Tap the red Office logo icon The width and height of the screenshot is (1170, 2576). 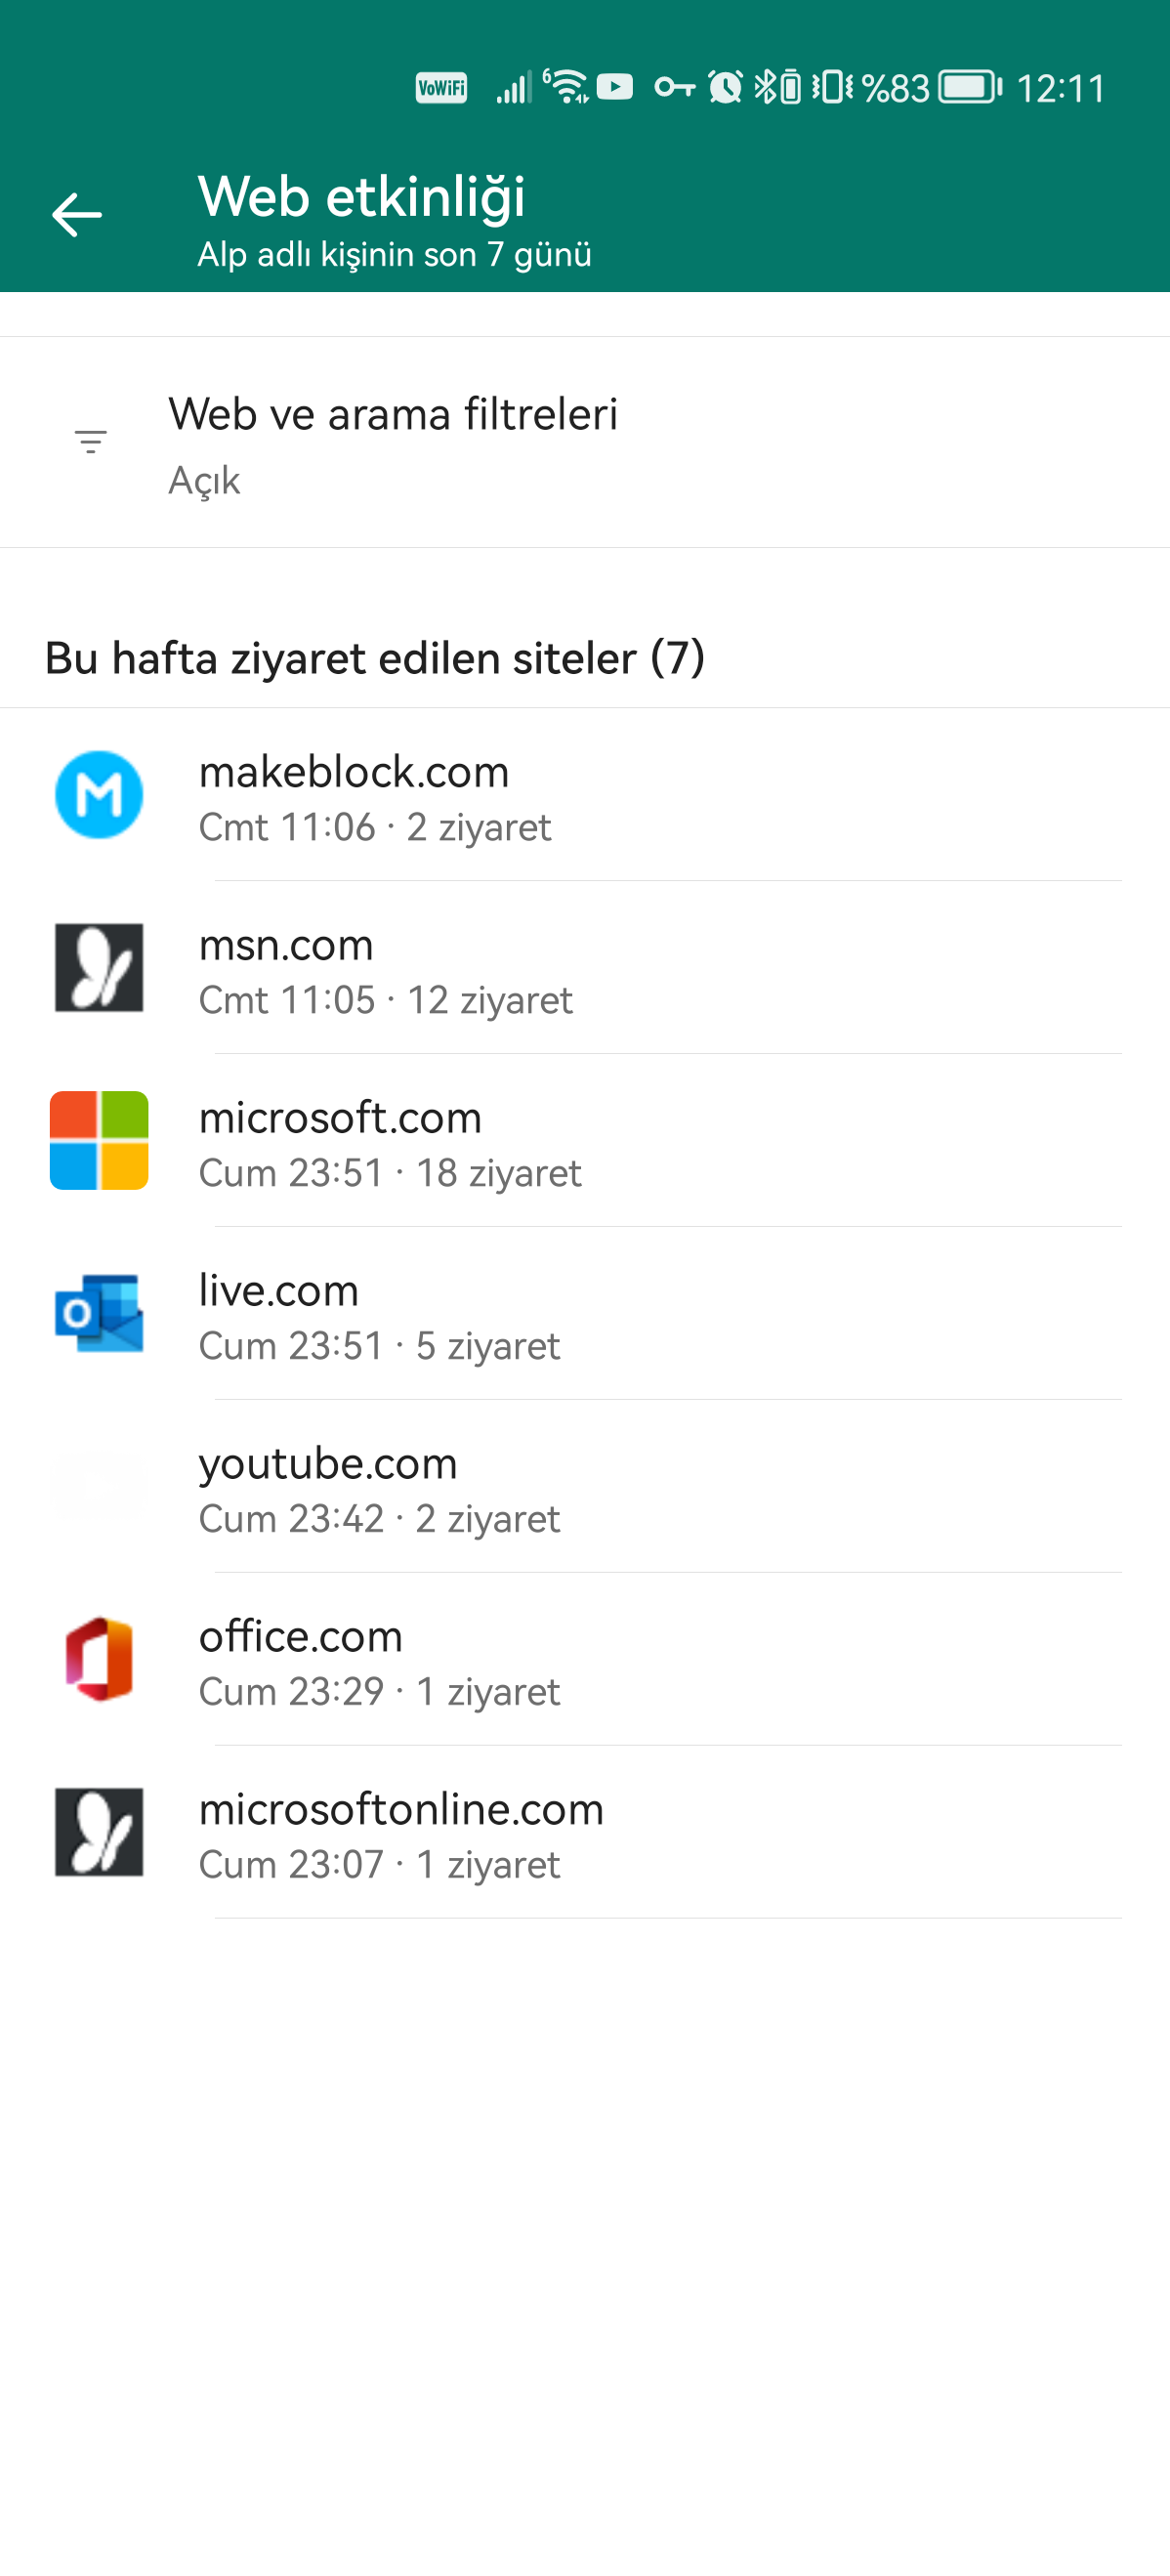pos(99,1660)
